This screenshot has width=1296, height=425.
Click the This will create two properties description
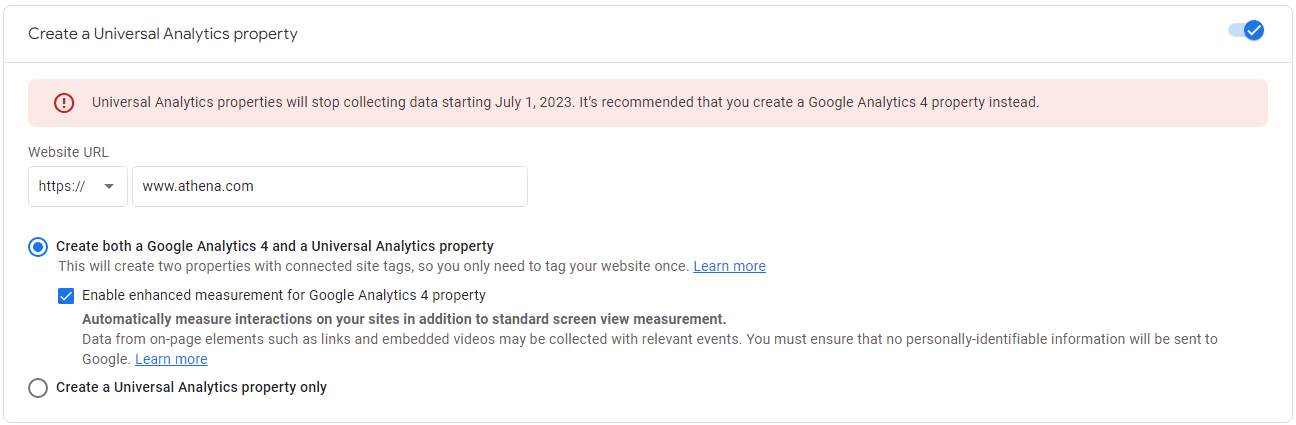374,266
